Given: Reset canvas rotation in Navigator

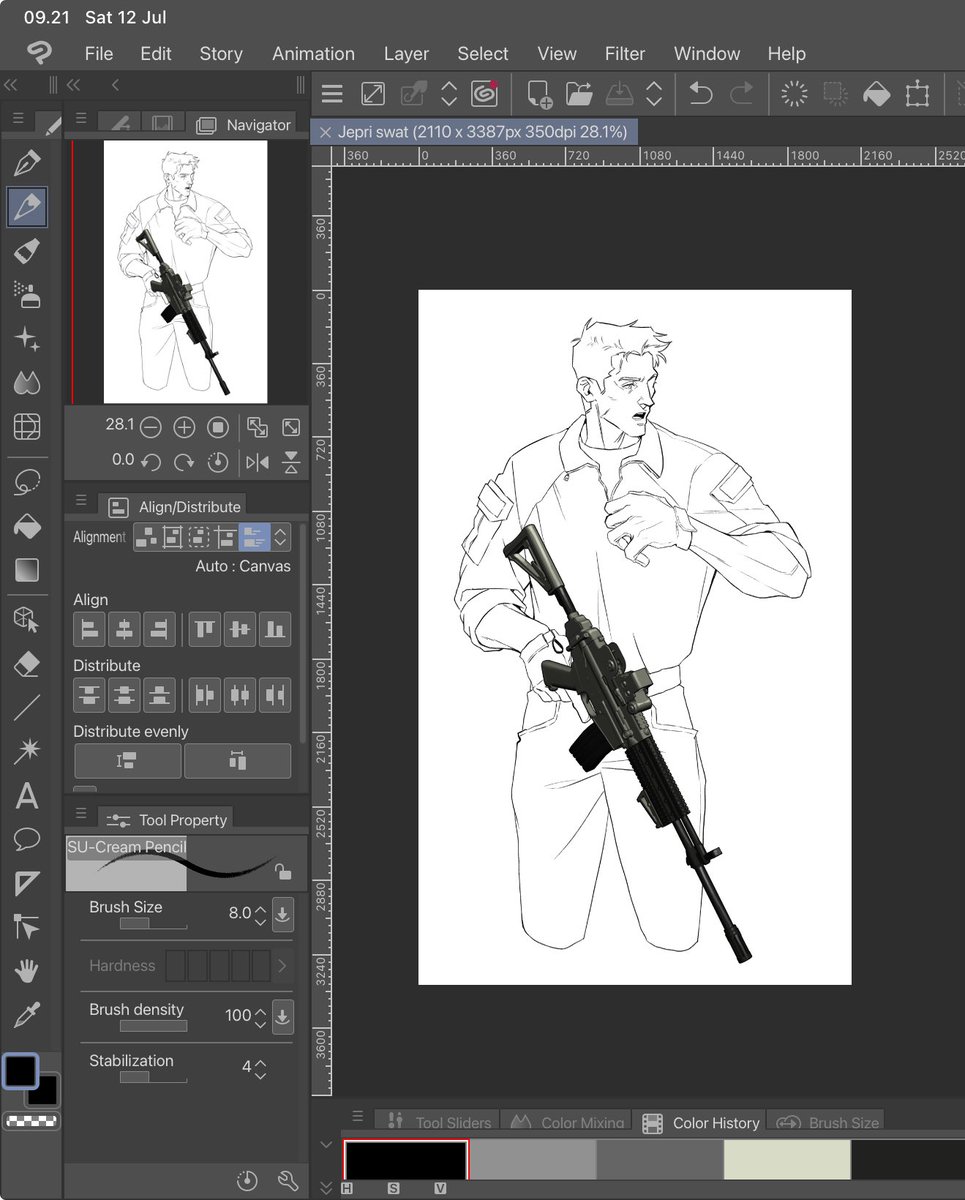Looking at the screenshot, I should pyautogui.click(x=217, y=462).
